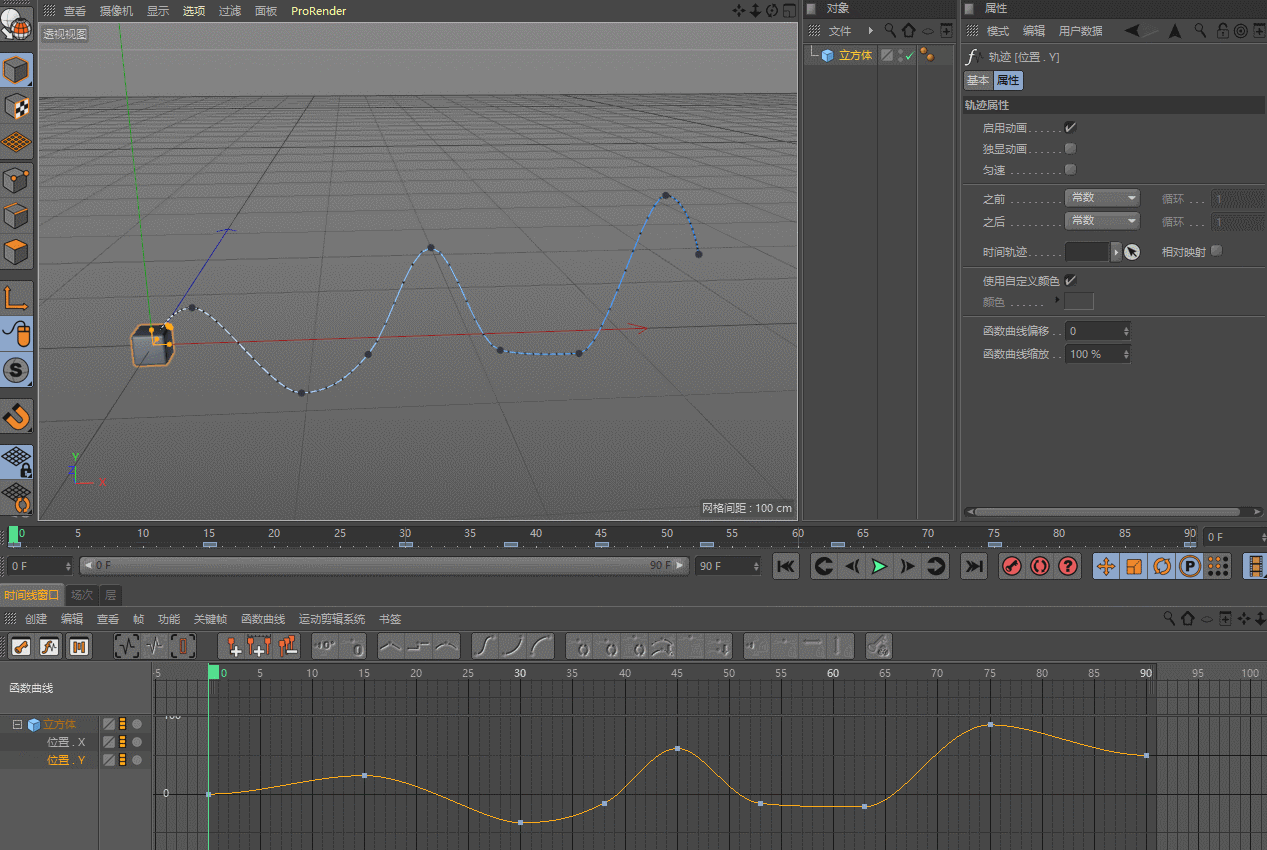Toggle parameter keying P button

pos(1190,567)
